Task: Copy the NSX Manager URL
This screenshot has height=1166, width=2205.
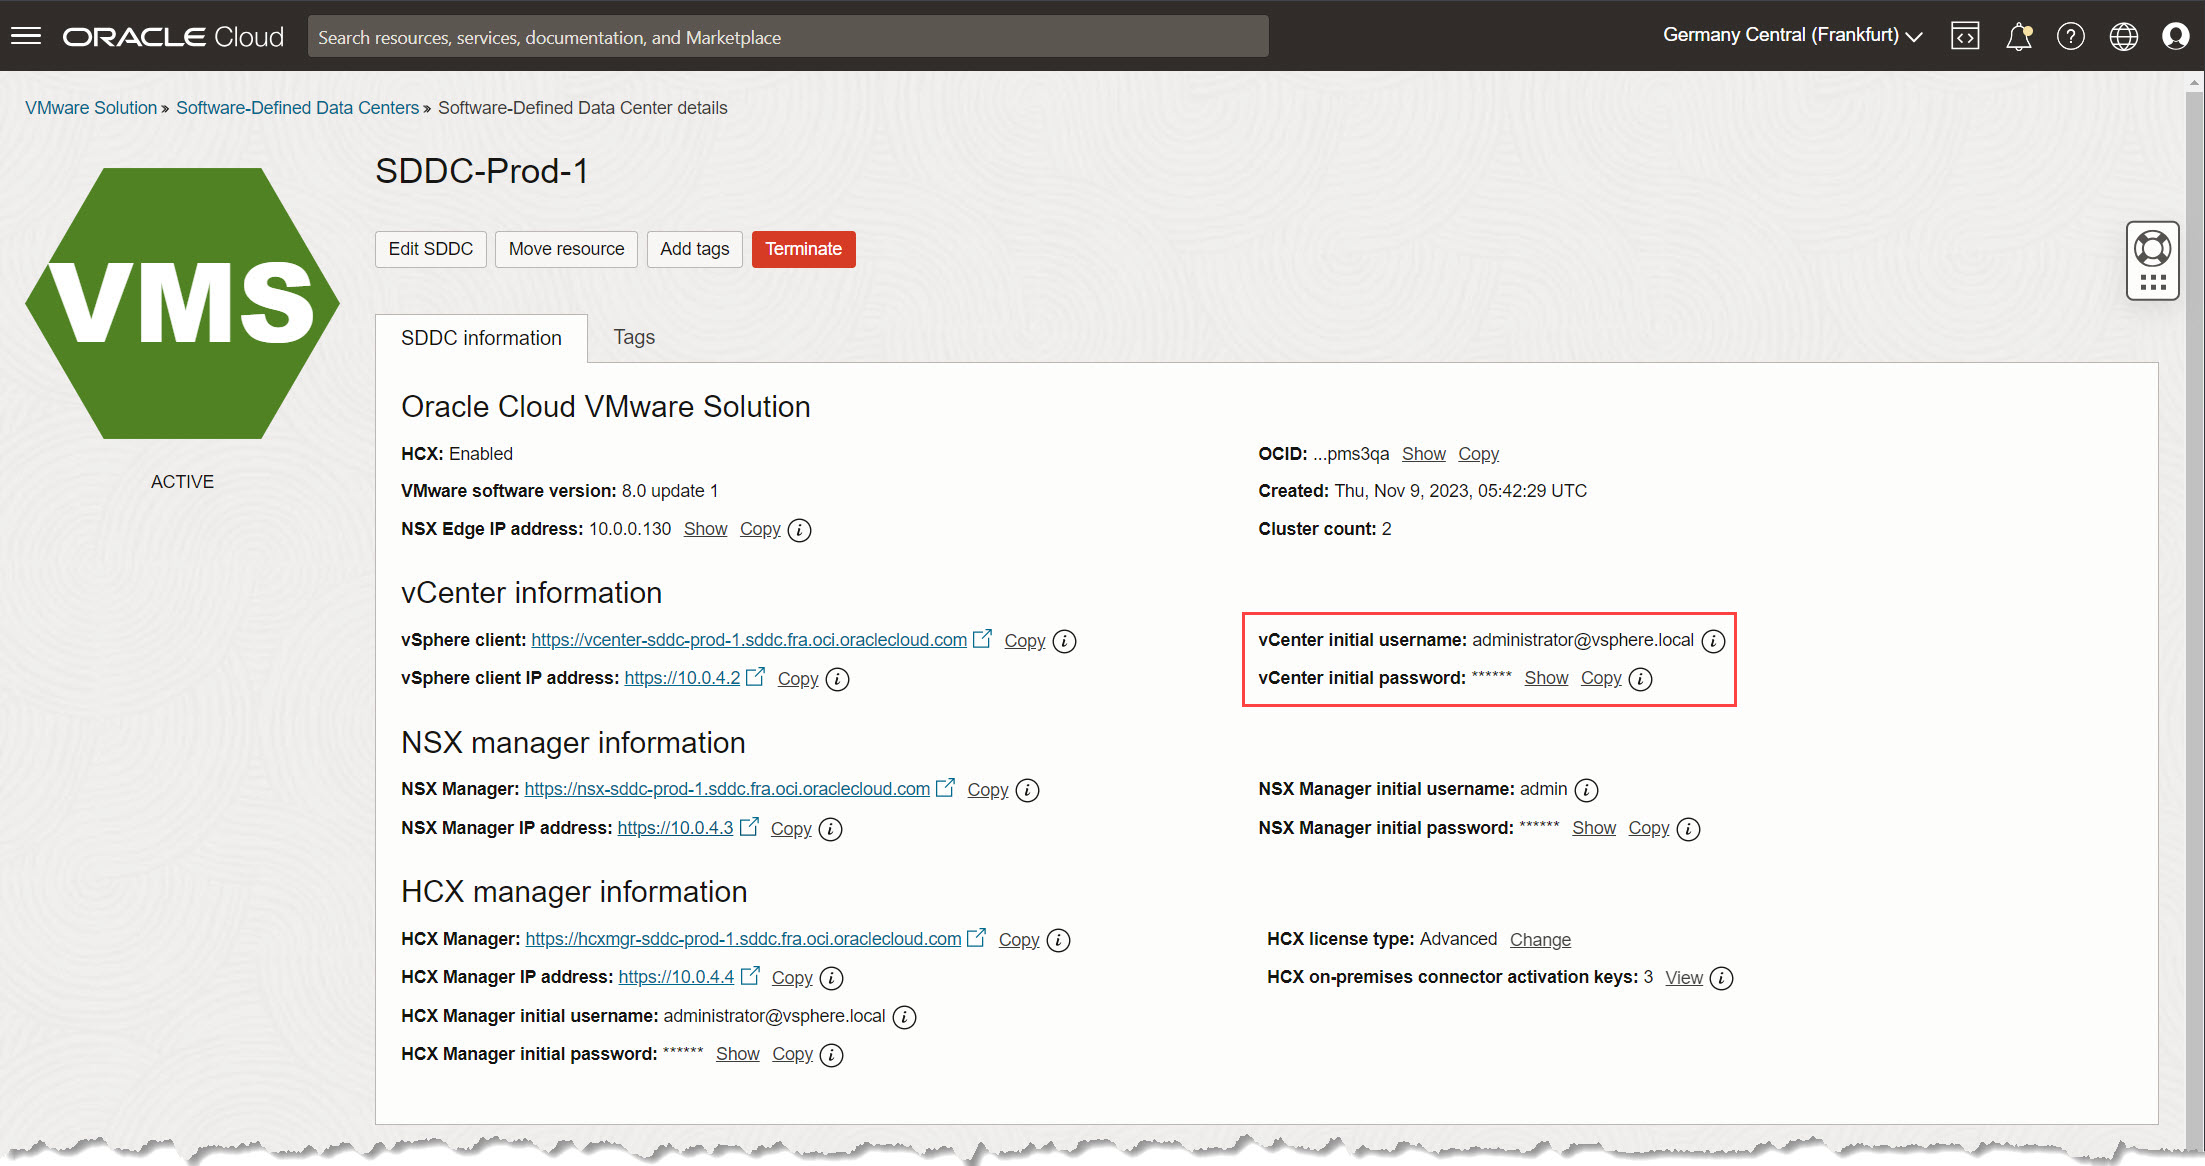Action: pyautogui.click(x=987, y=790)
